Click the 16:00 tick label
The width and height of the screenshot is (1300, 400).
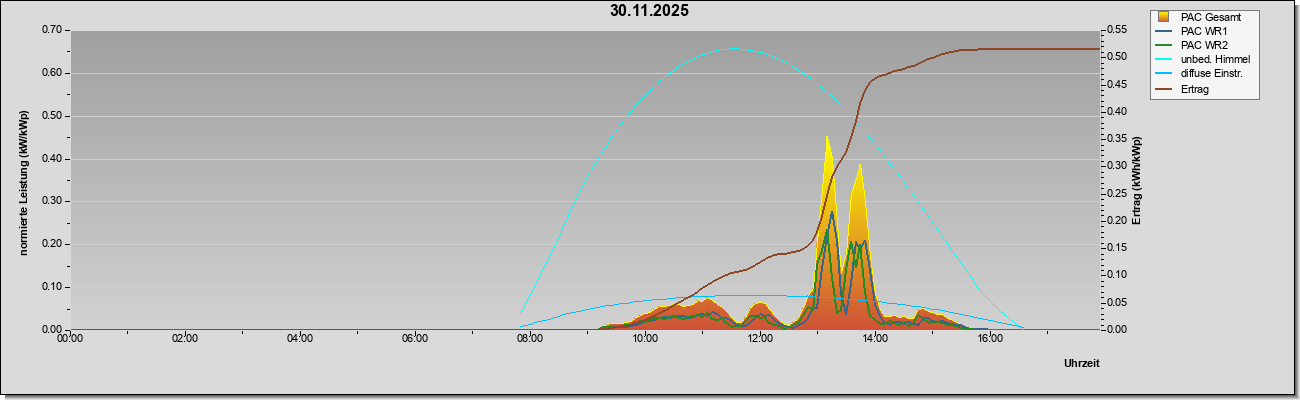(x=990, y=338)
